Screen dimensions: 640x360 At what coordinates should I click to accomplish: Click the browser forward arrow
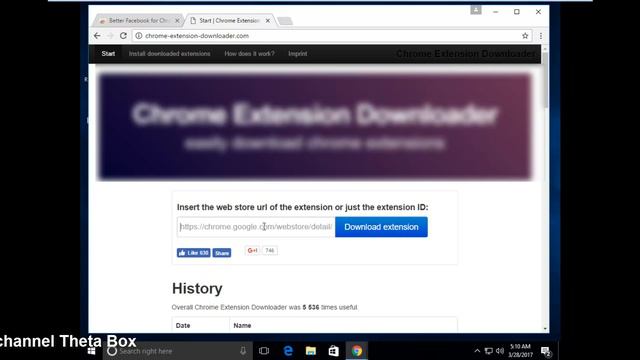pos(110,36)
